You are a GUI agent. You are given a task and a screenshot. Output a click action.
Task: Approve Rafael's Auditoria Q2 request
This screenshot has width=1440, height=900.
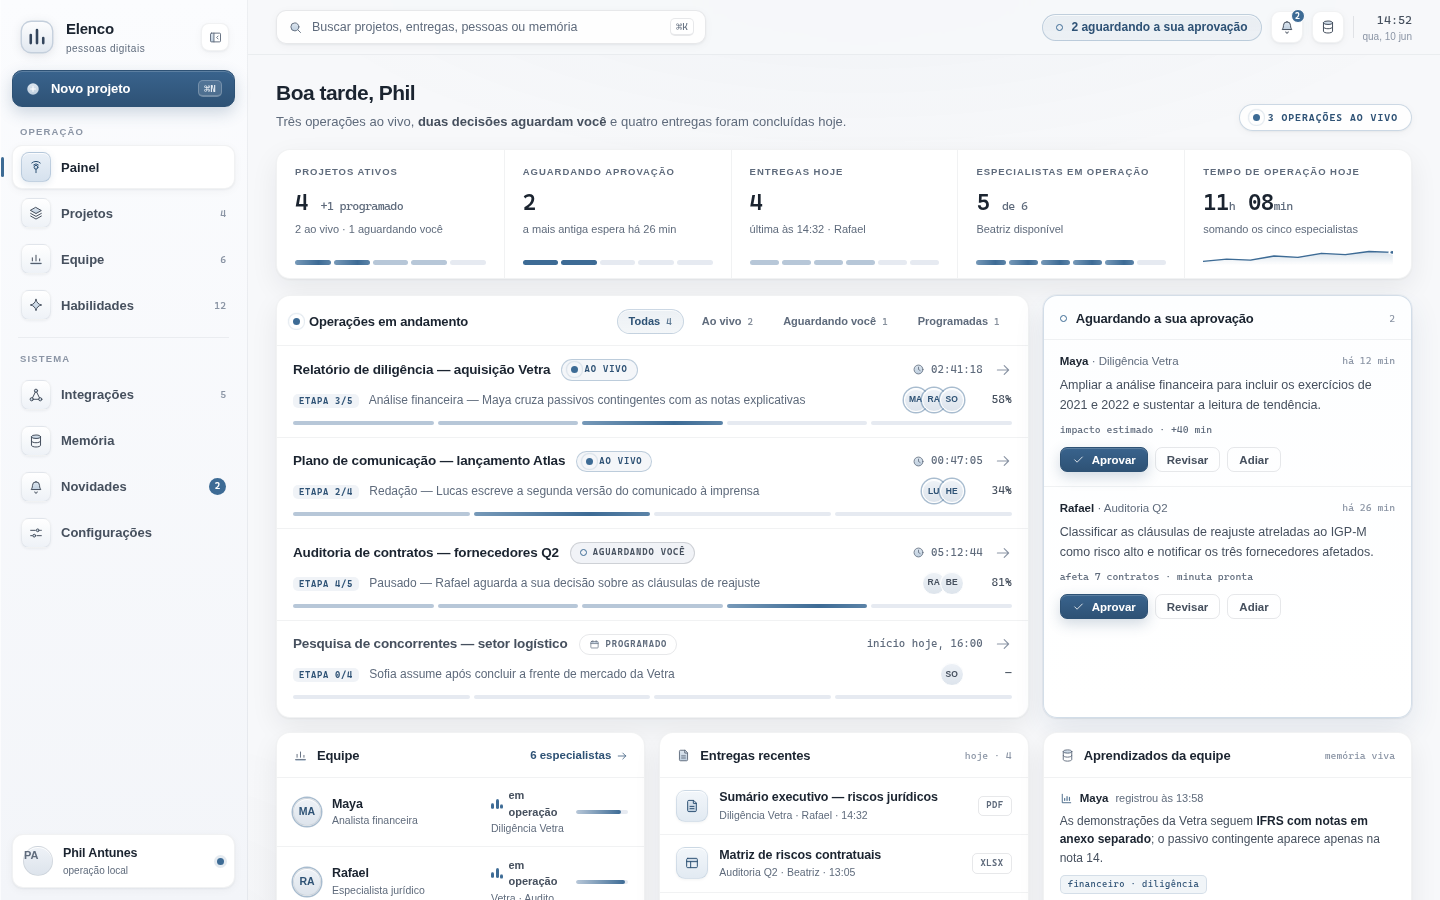click(x=1103, y=607)
